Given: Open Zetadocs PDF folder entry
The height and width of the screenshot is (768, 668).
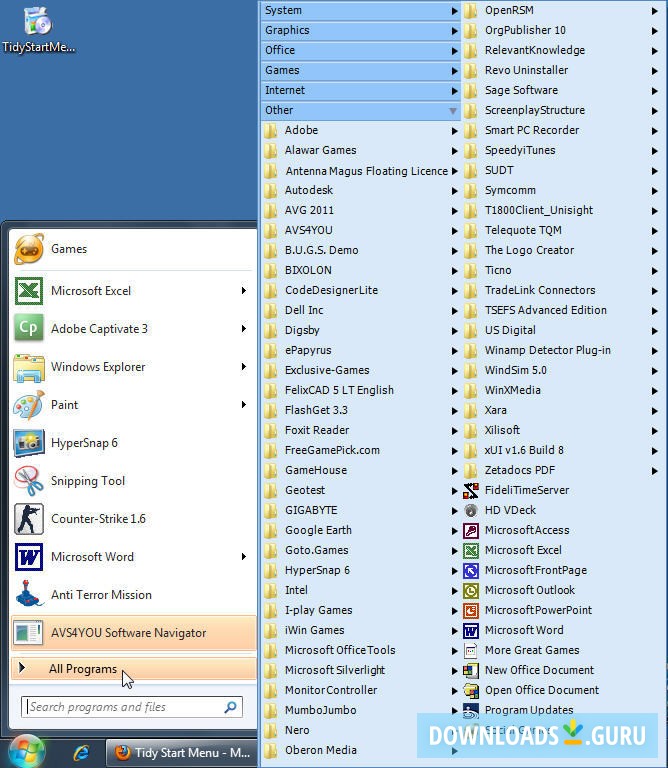Looking at the screenshot, I should (x=561, y=470).
